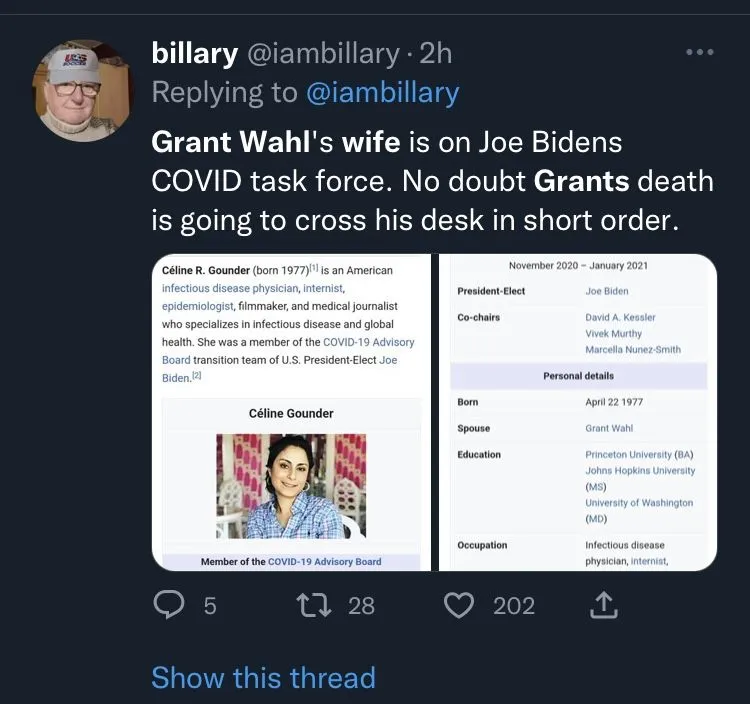Click the Céline Gounder portrait photo

[291, 485]
